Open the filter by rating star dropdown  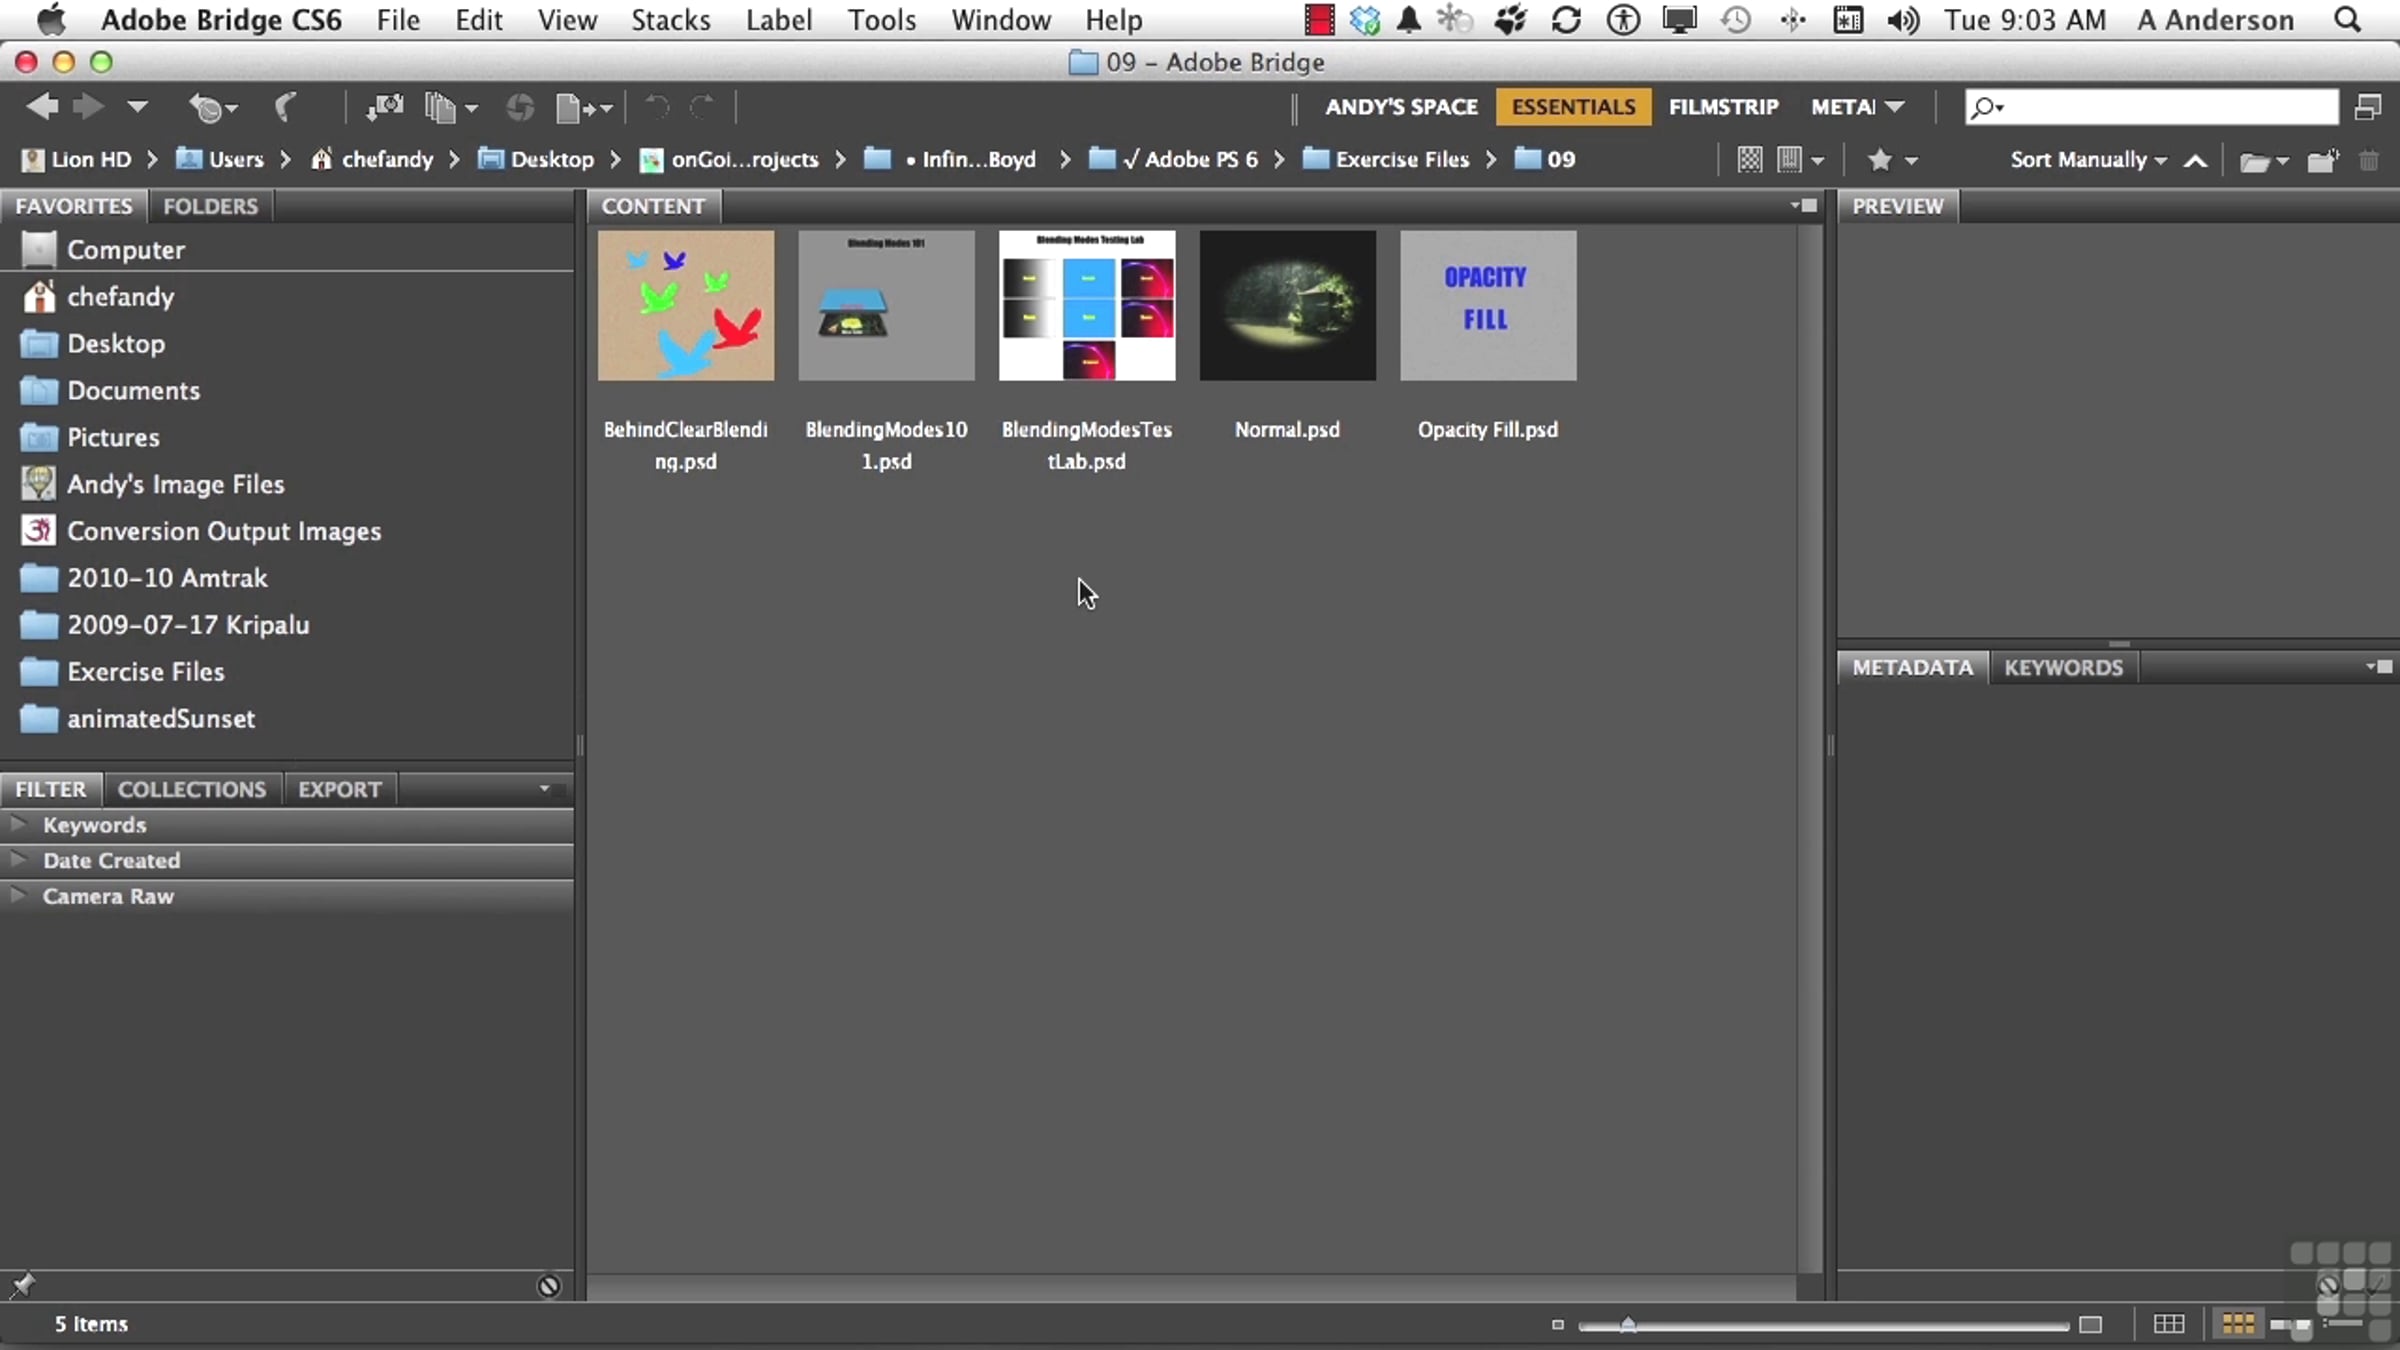tap(1892, 160)
